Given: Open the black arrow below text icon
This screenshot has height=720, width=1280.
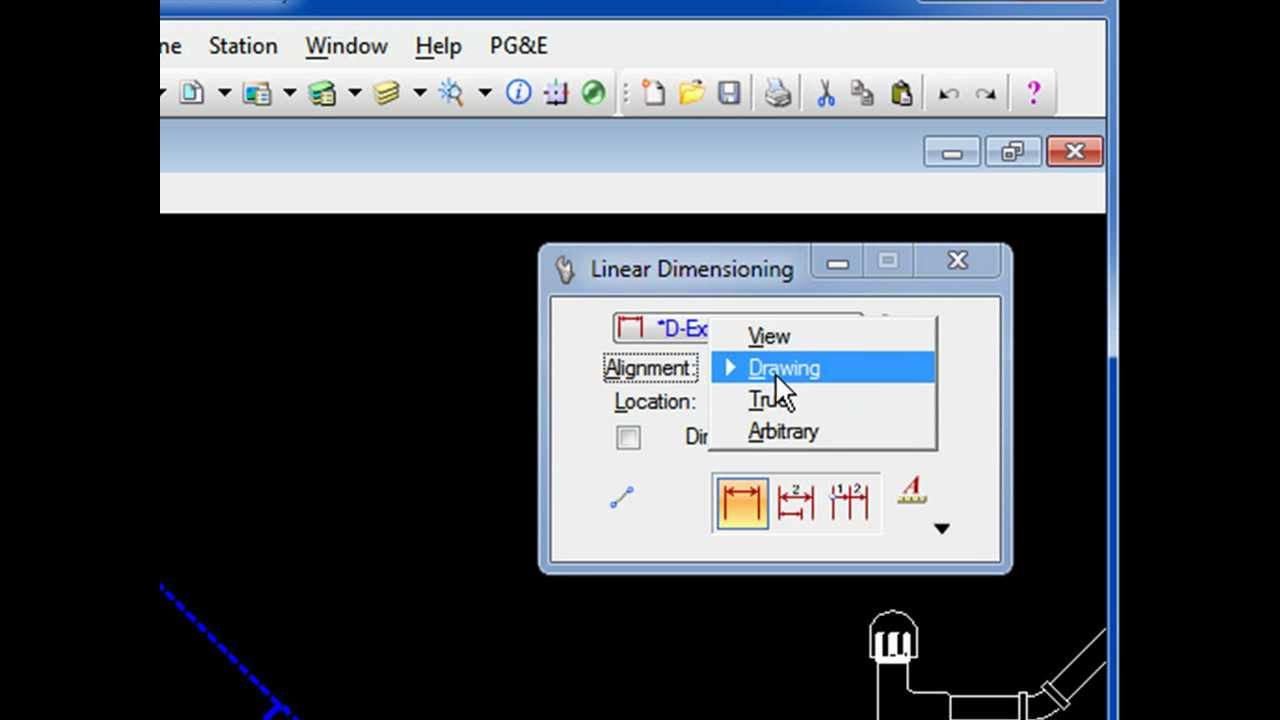Looking at the screenshot, I should coord(941,529).
